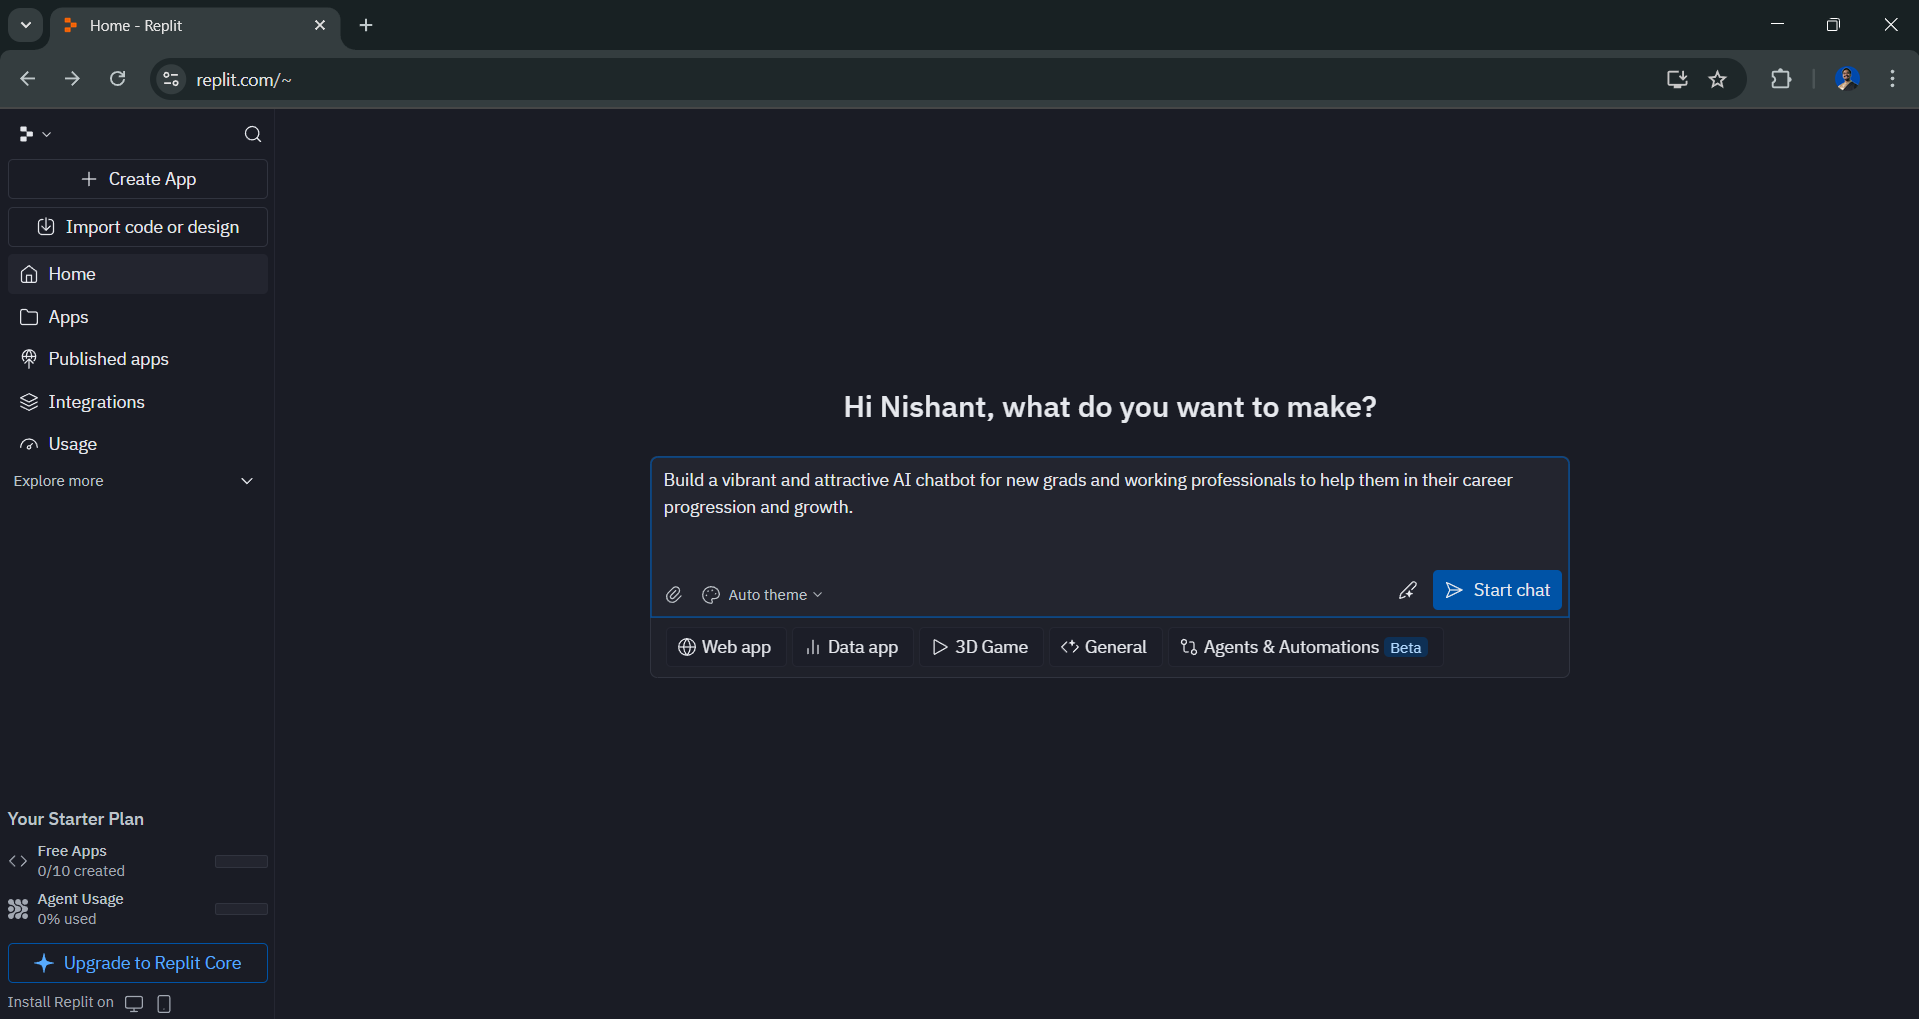This screenshot has width=1919, height=1019.
Task: Open the Usage page
Action: click(138, 444)
